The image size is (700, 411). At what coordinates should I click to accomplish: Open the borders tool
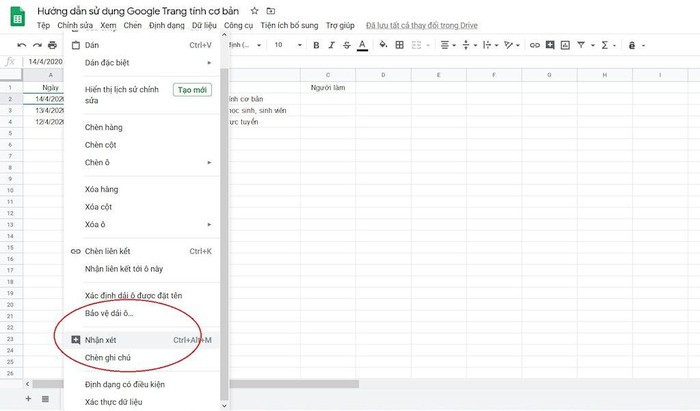[x=398, y=45]
